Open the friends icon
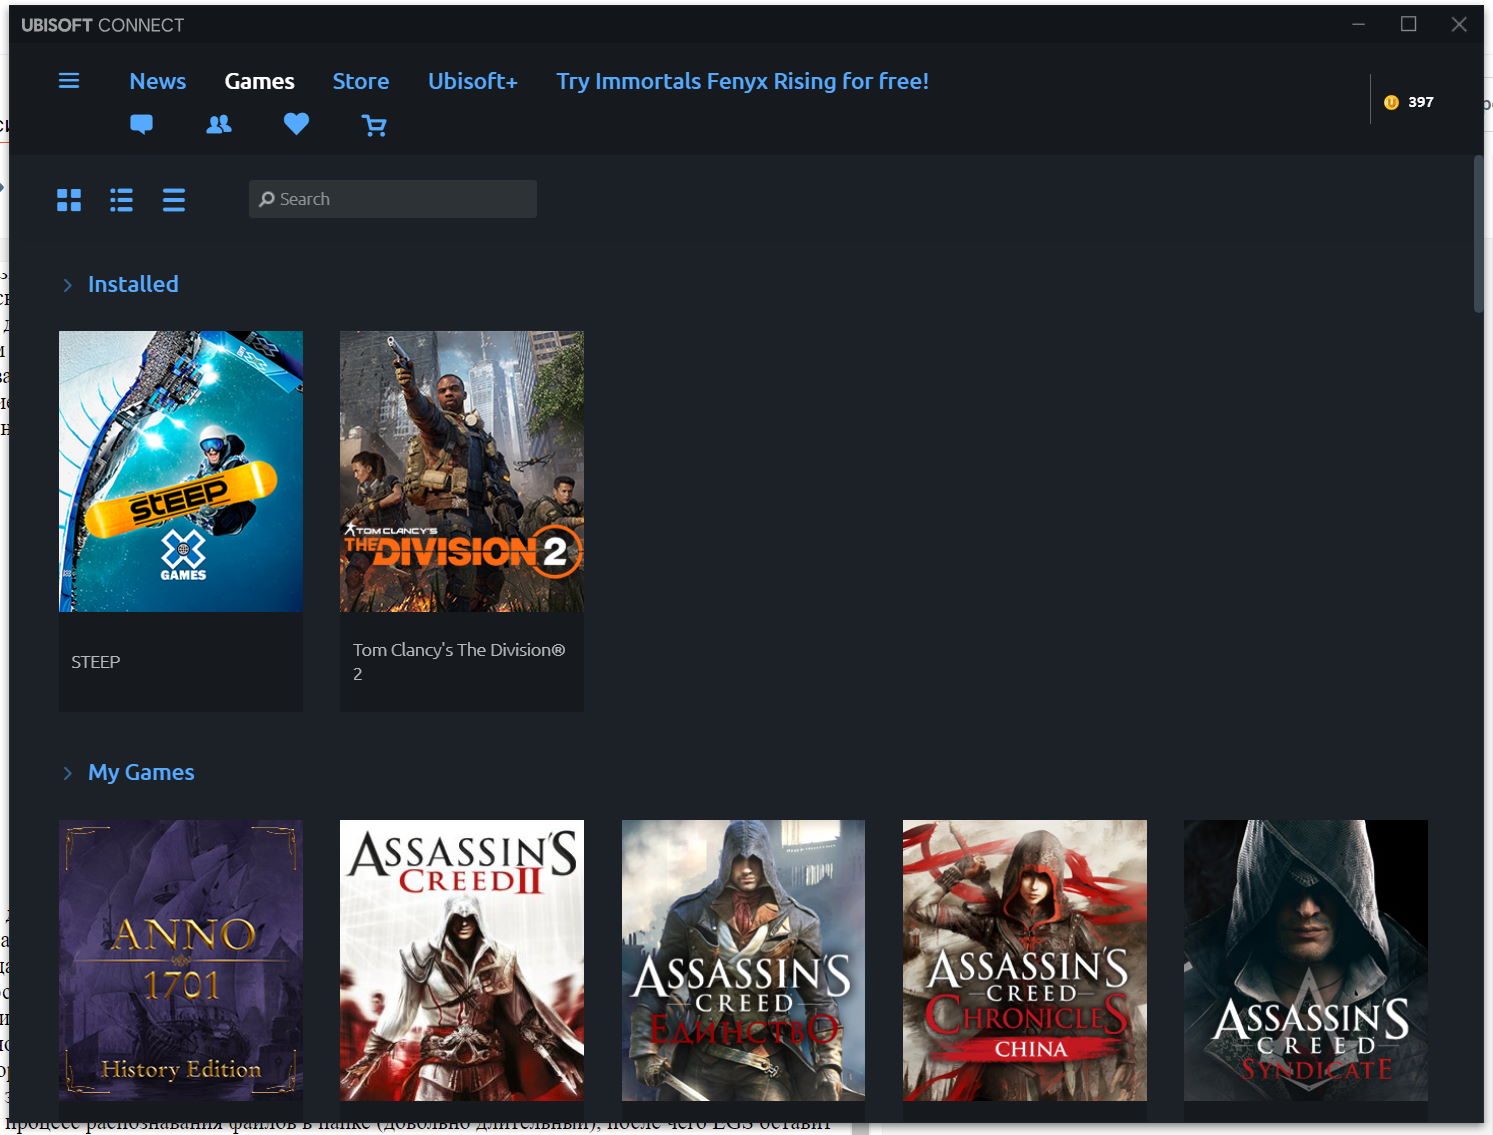 tap(218, 124)
